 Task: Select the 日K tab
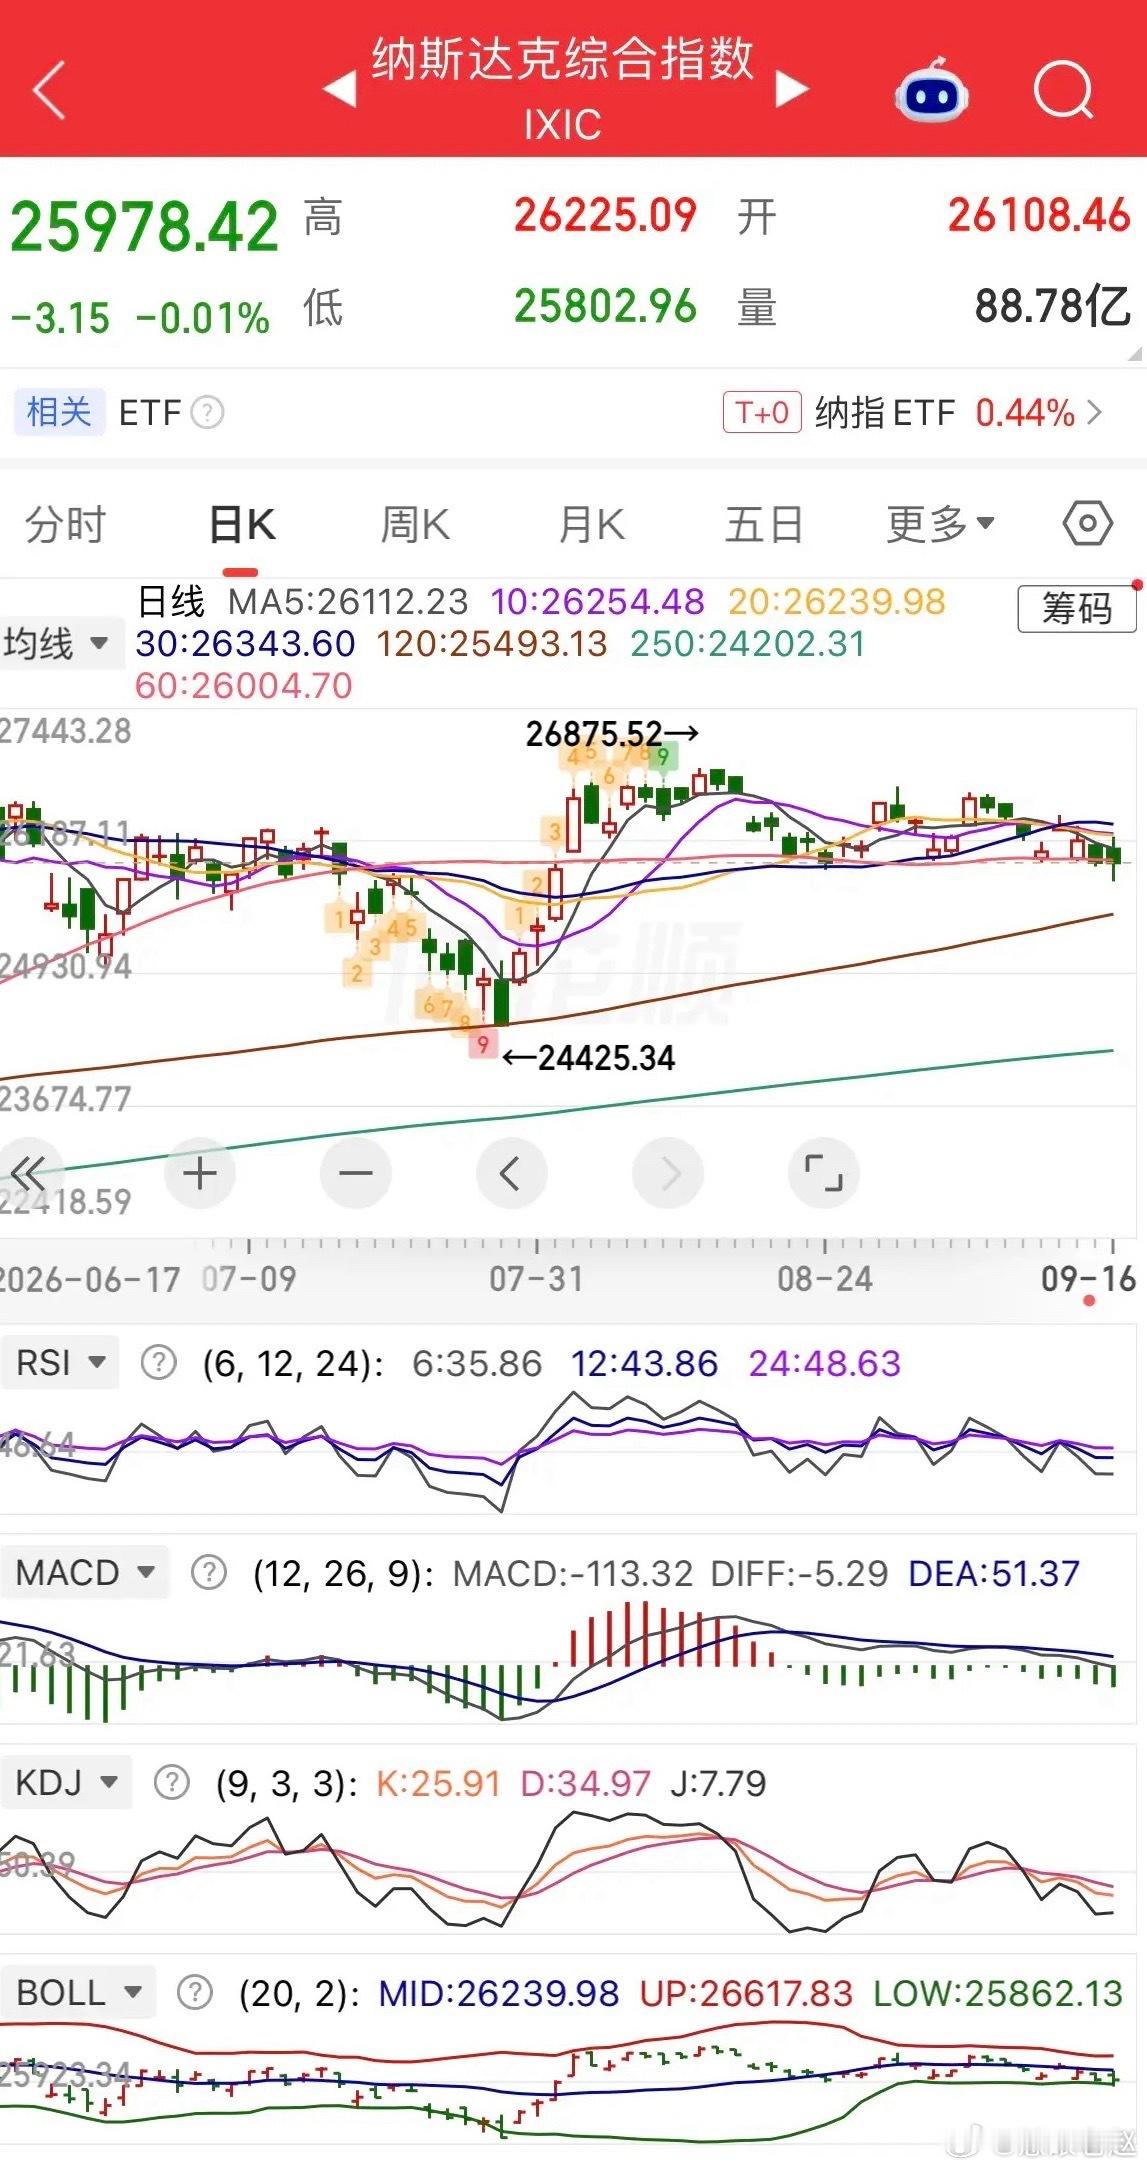[242, 524]
